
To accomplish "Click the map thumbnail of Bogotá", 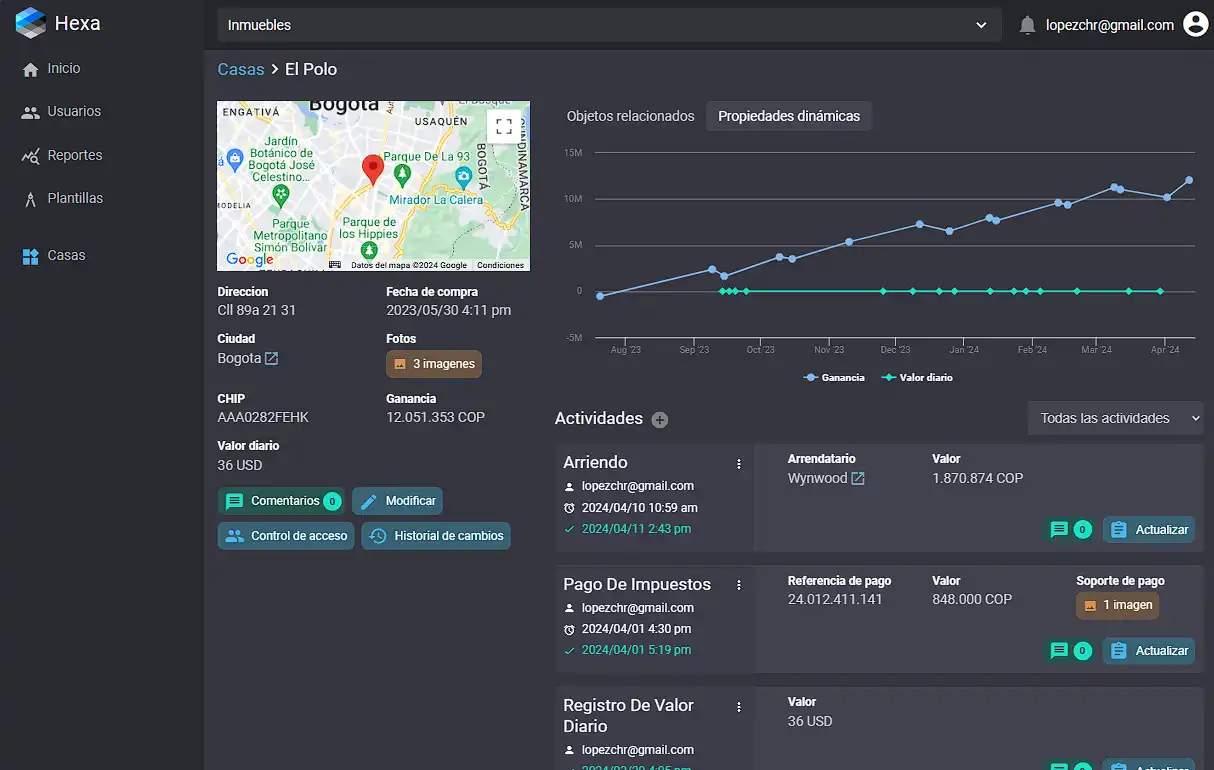I will tap(373, 186).
